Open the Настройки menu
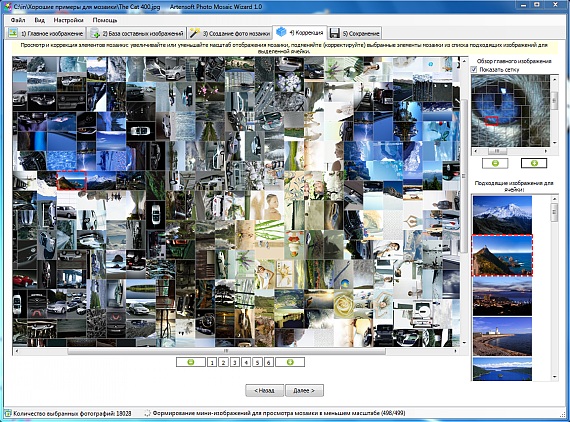 point(68,20)
